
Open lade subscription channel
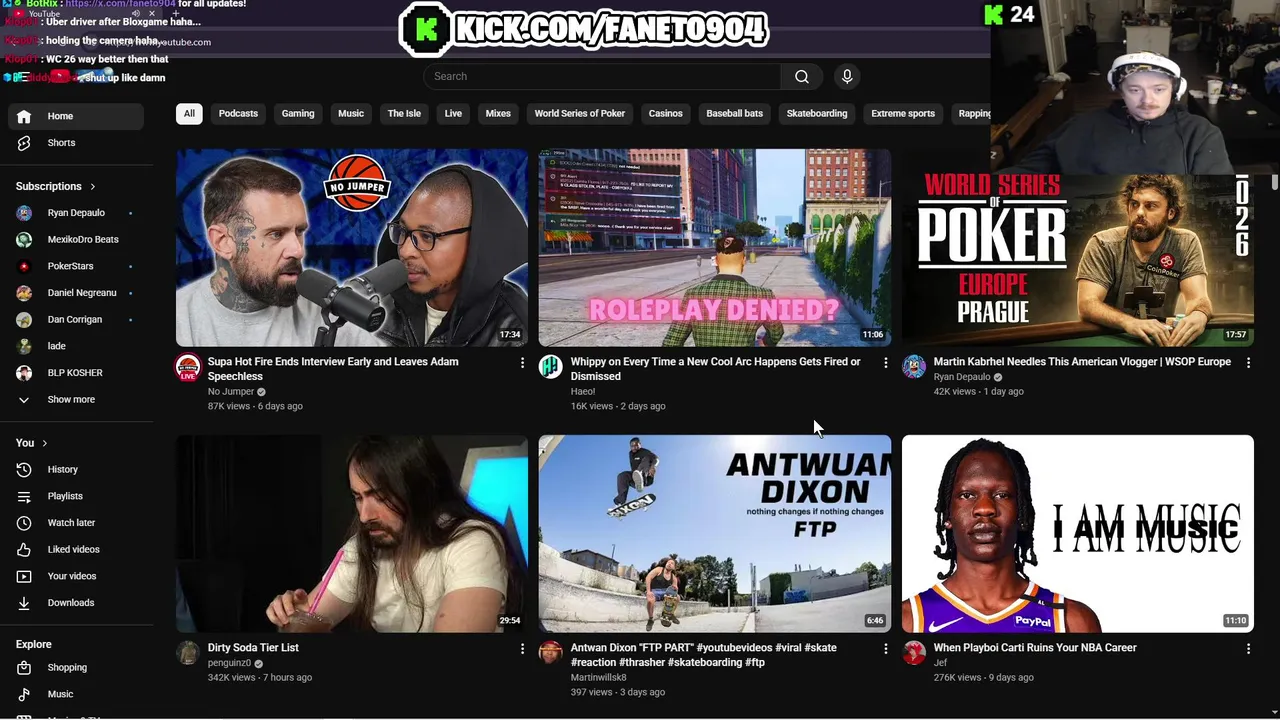(76, 346)
